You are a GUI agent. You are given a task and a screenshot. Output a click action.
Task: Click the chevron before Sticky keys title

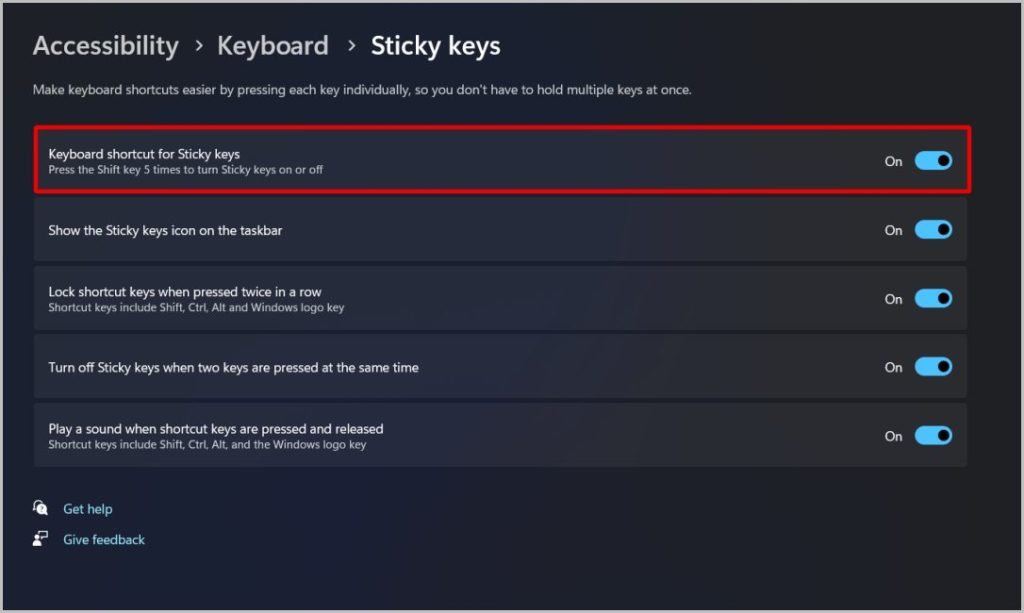point(352,46)
